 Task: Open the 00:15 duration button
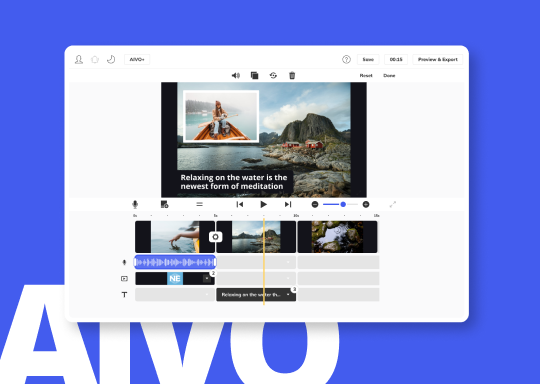point(396,60)
